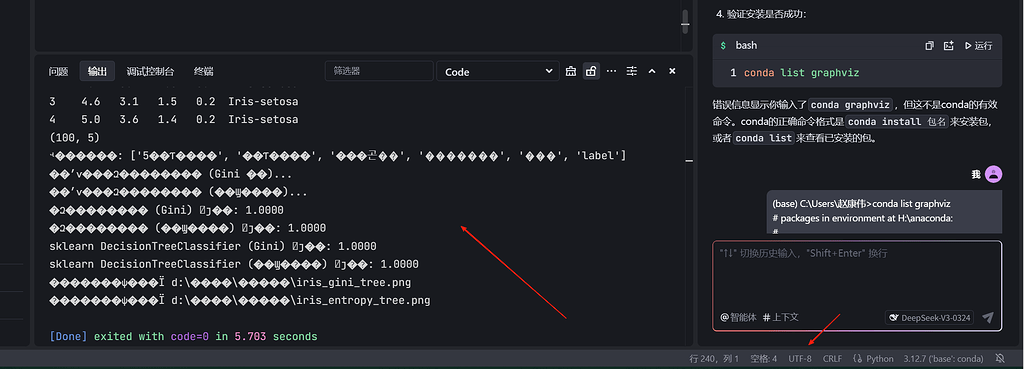
Task: Open the 终端 tab
Action: [x=203, y=71]
